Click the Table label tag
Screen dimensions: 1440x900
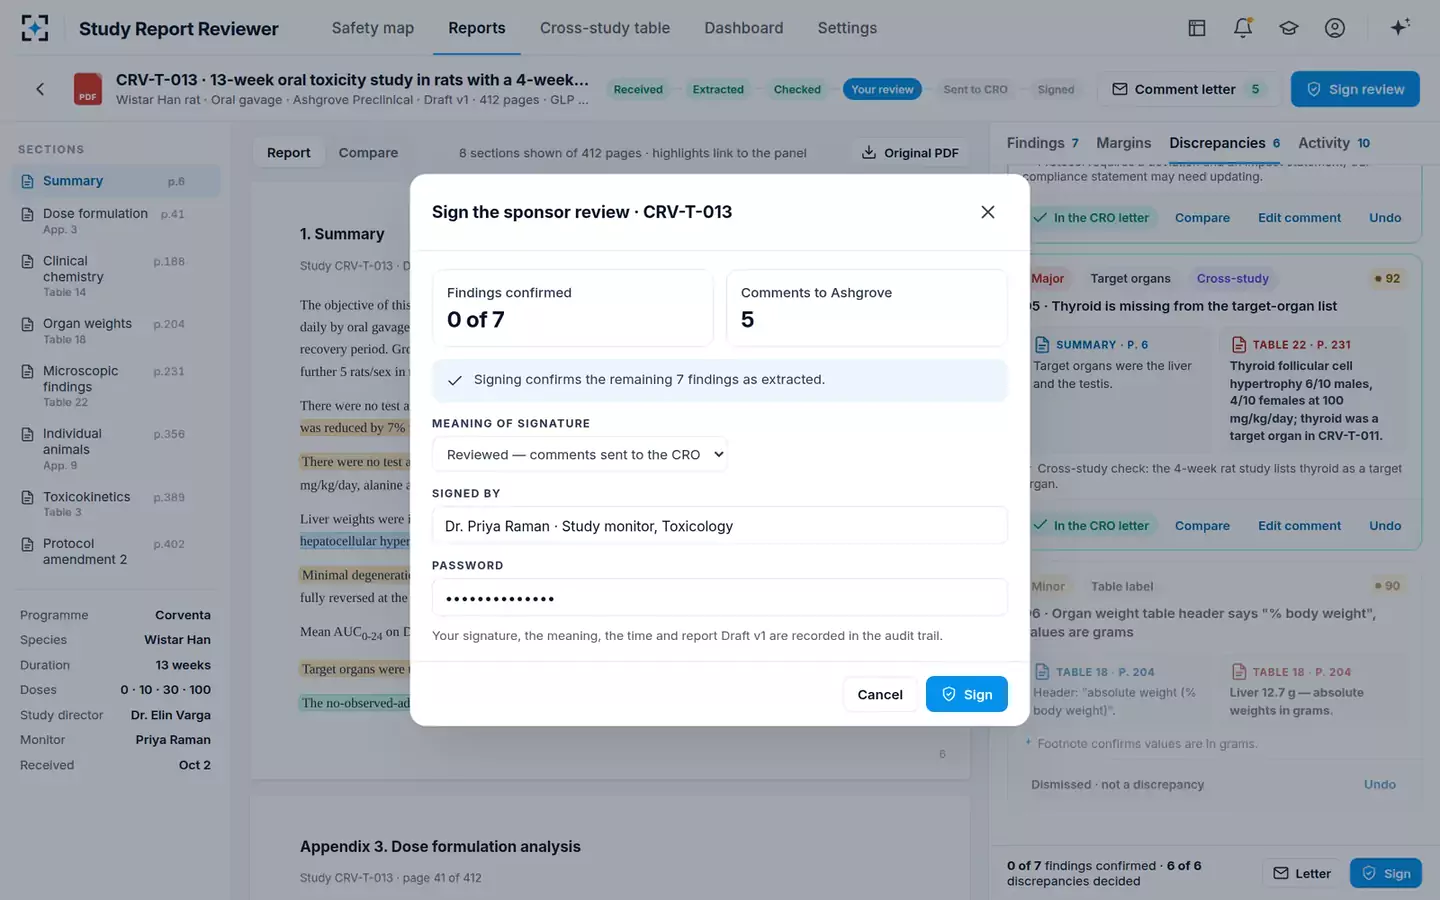[x=1122, y=586]
